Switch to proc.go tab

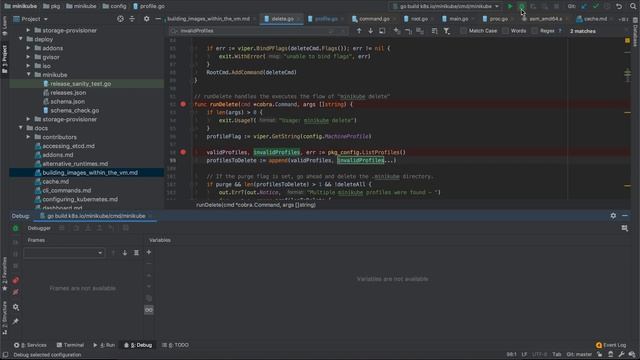pos(498,19)
